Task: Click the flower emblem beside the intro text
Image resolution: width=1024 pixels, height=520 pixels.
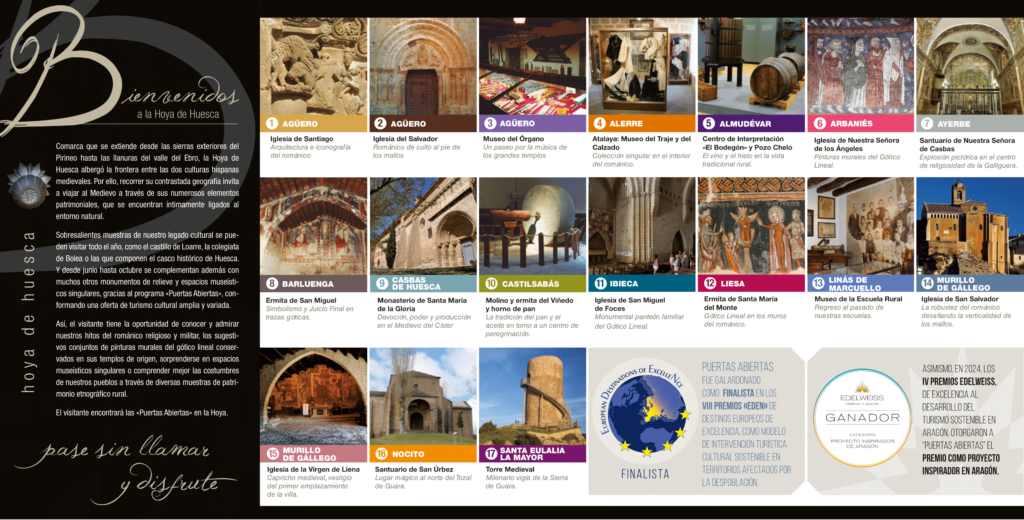Action: tap(29, 185)
